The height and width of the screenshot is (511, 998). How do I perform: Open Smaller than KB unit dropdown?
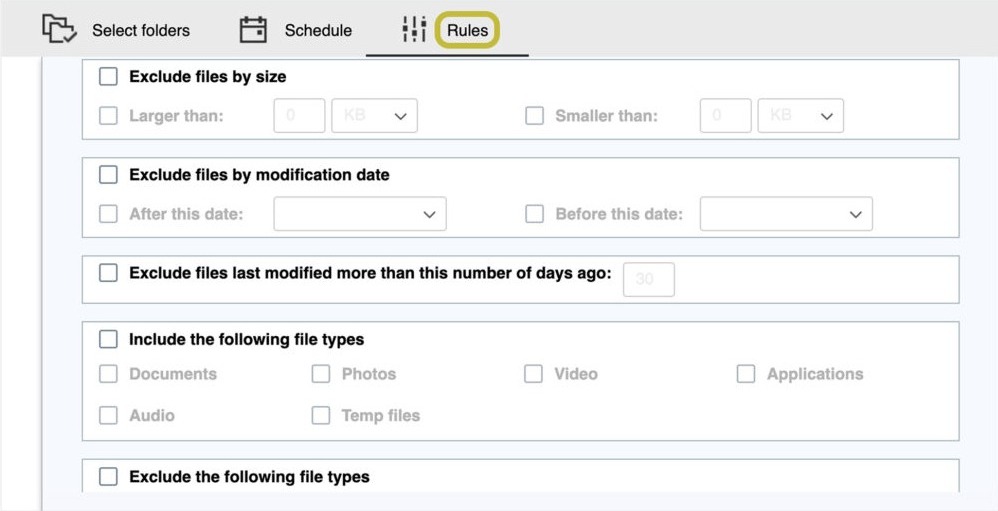[x=801, y=116]
